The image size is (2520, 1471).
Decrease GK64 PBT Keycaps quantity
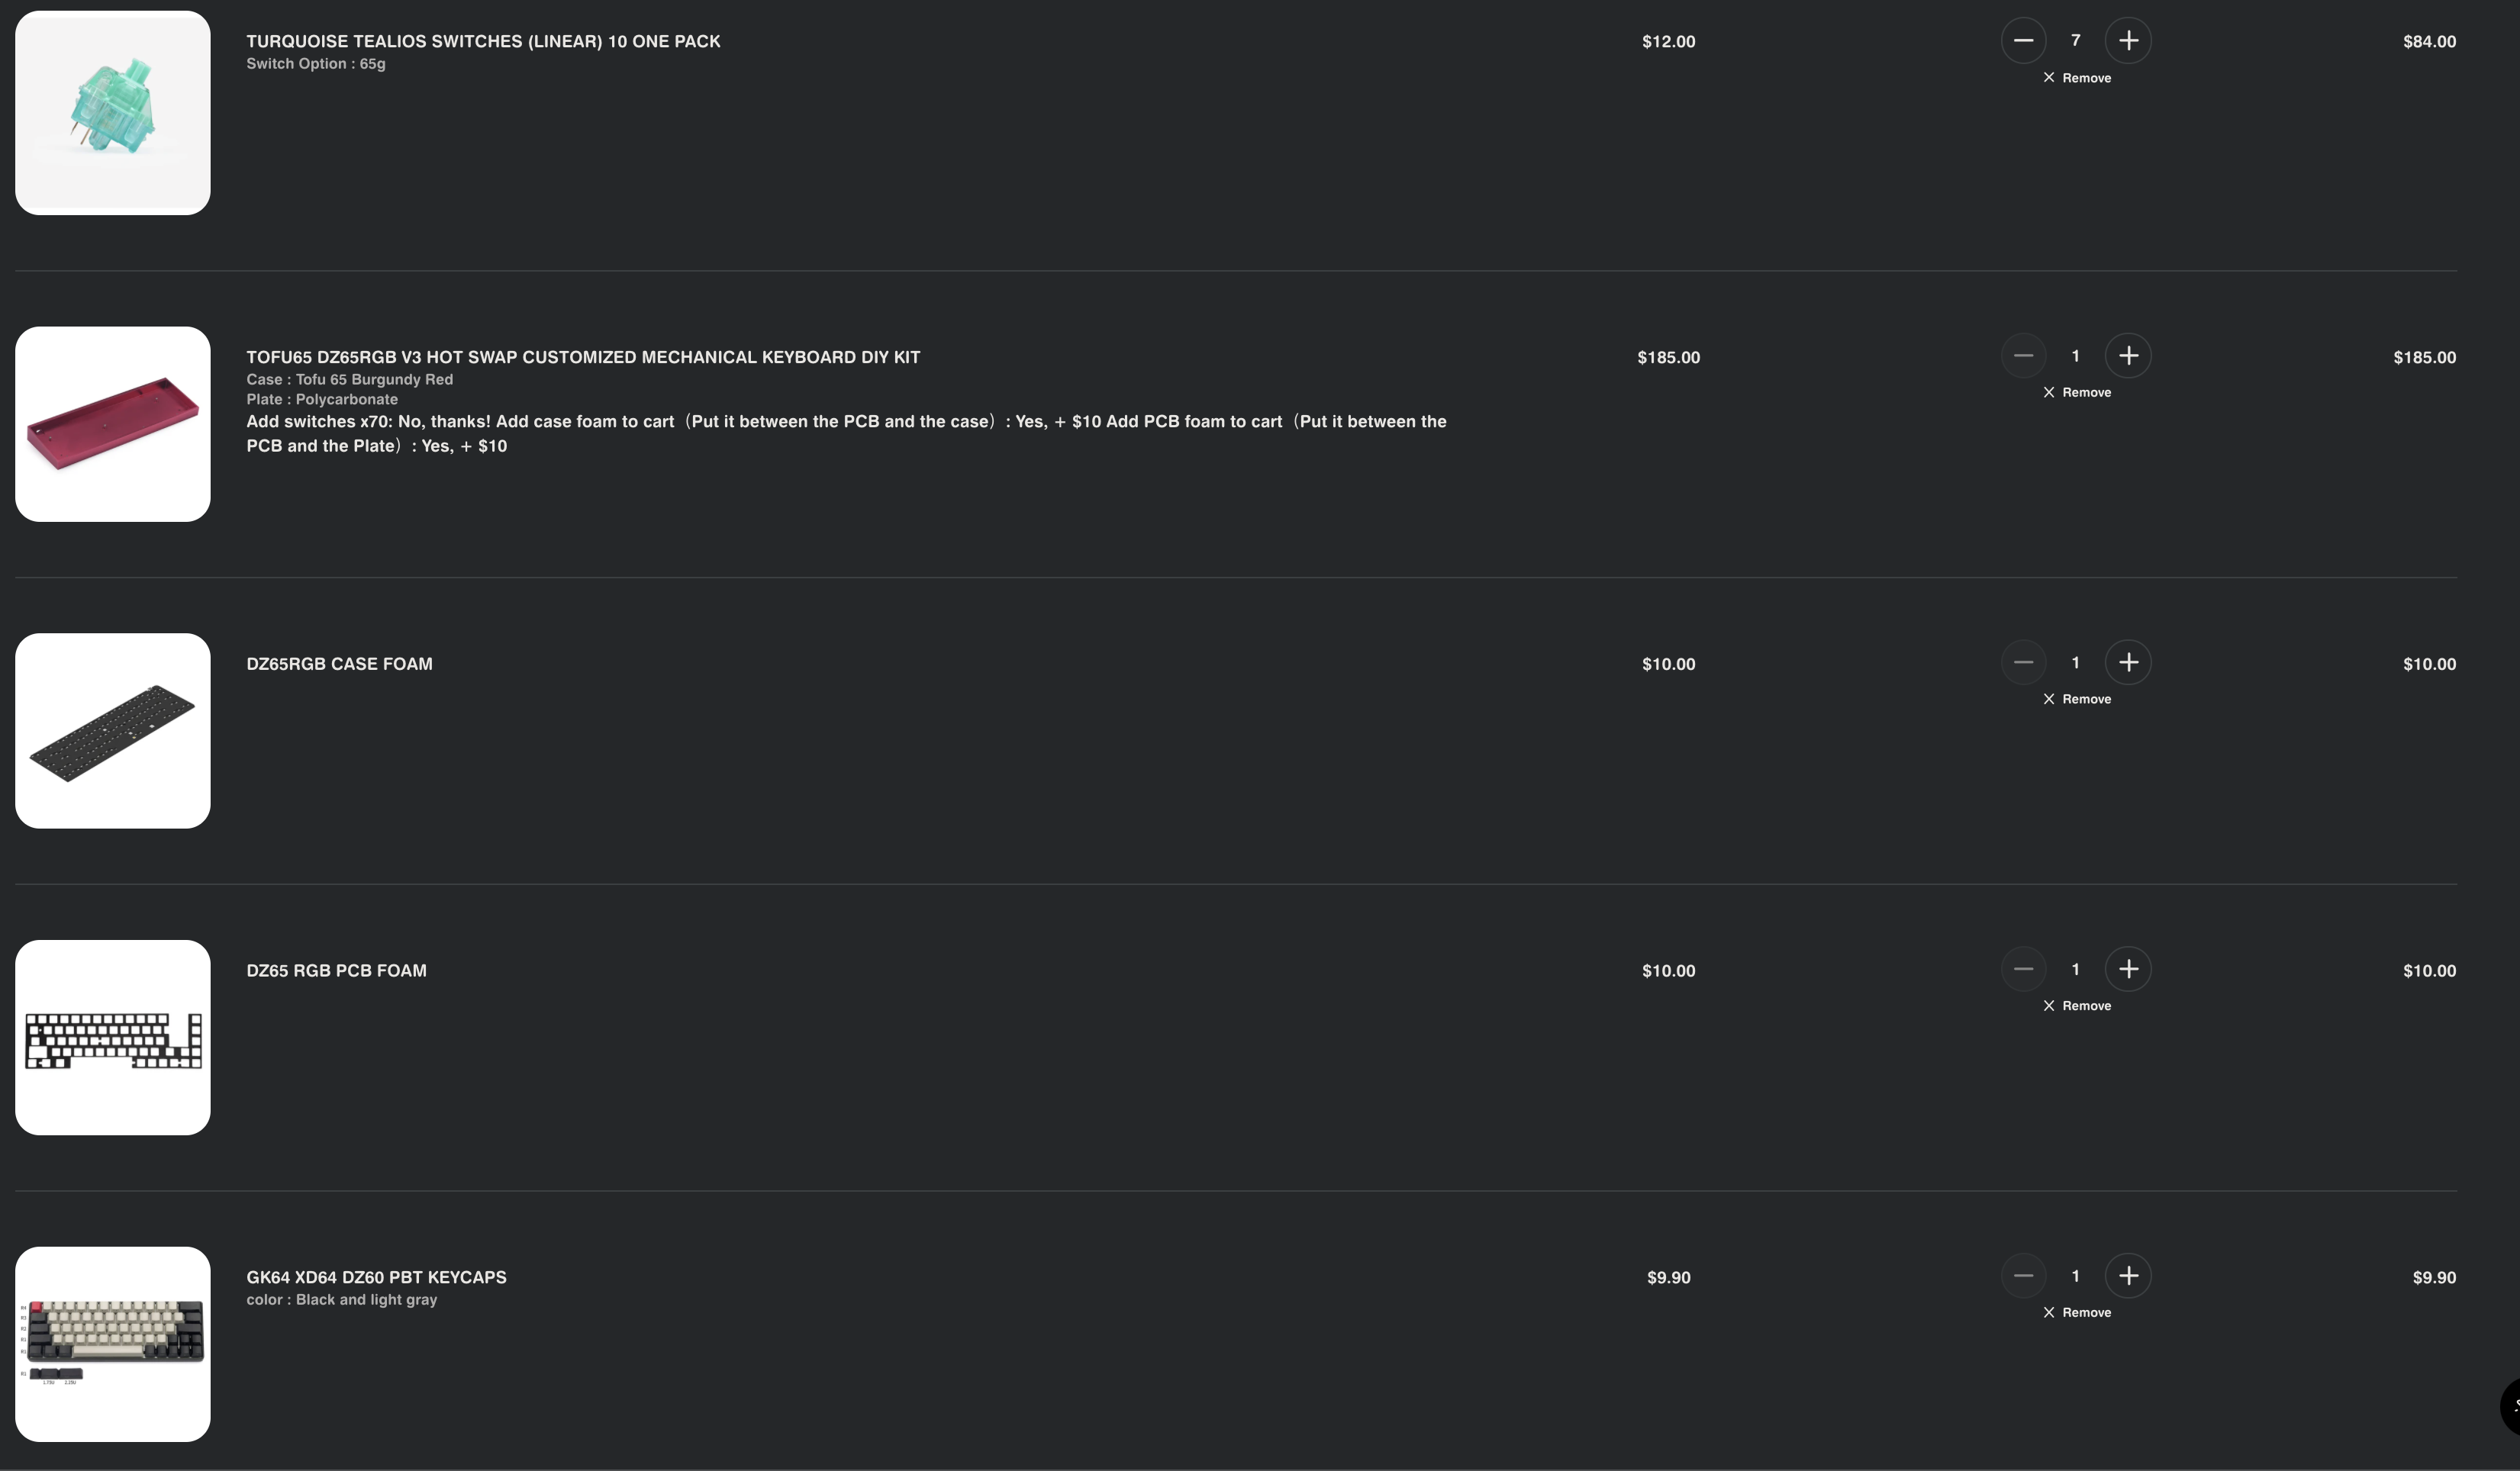pos(2023,1276)
